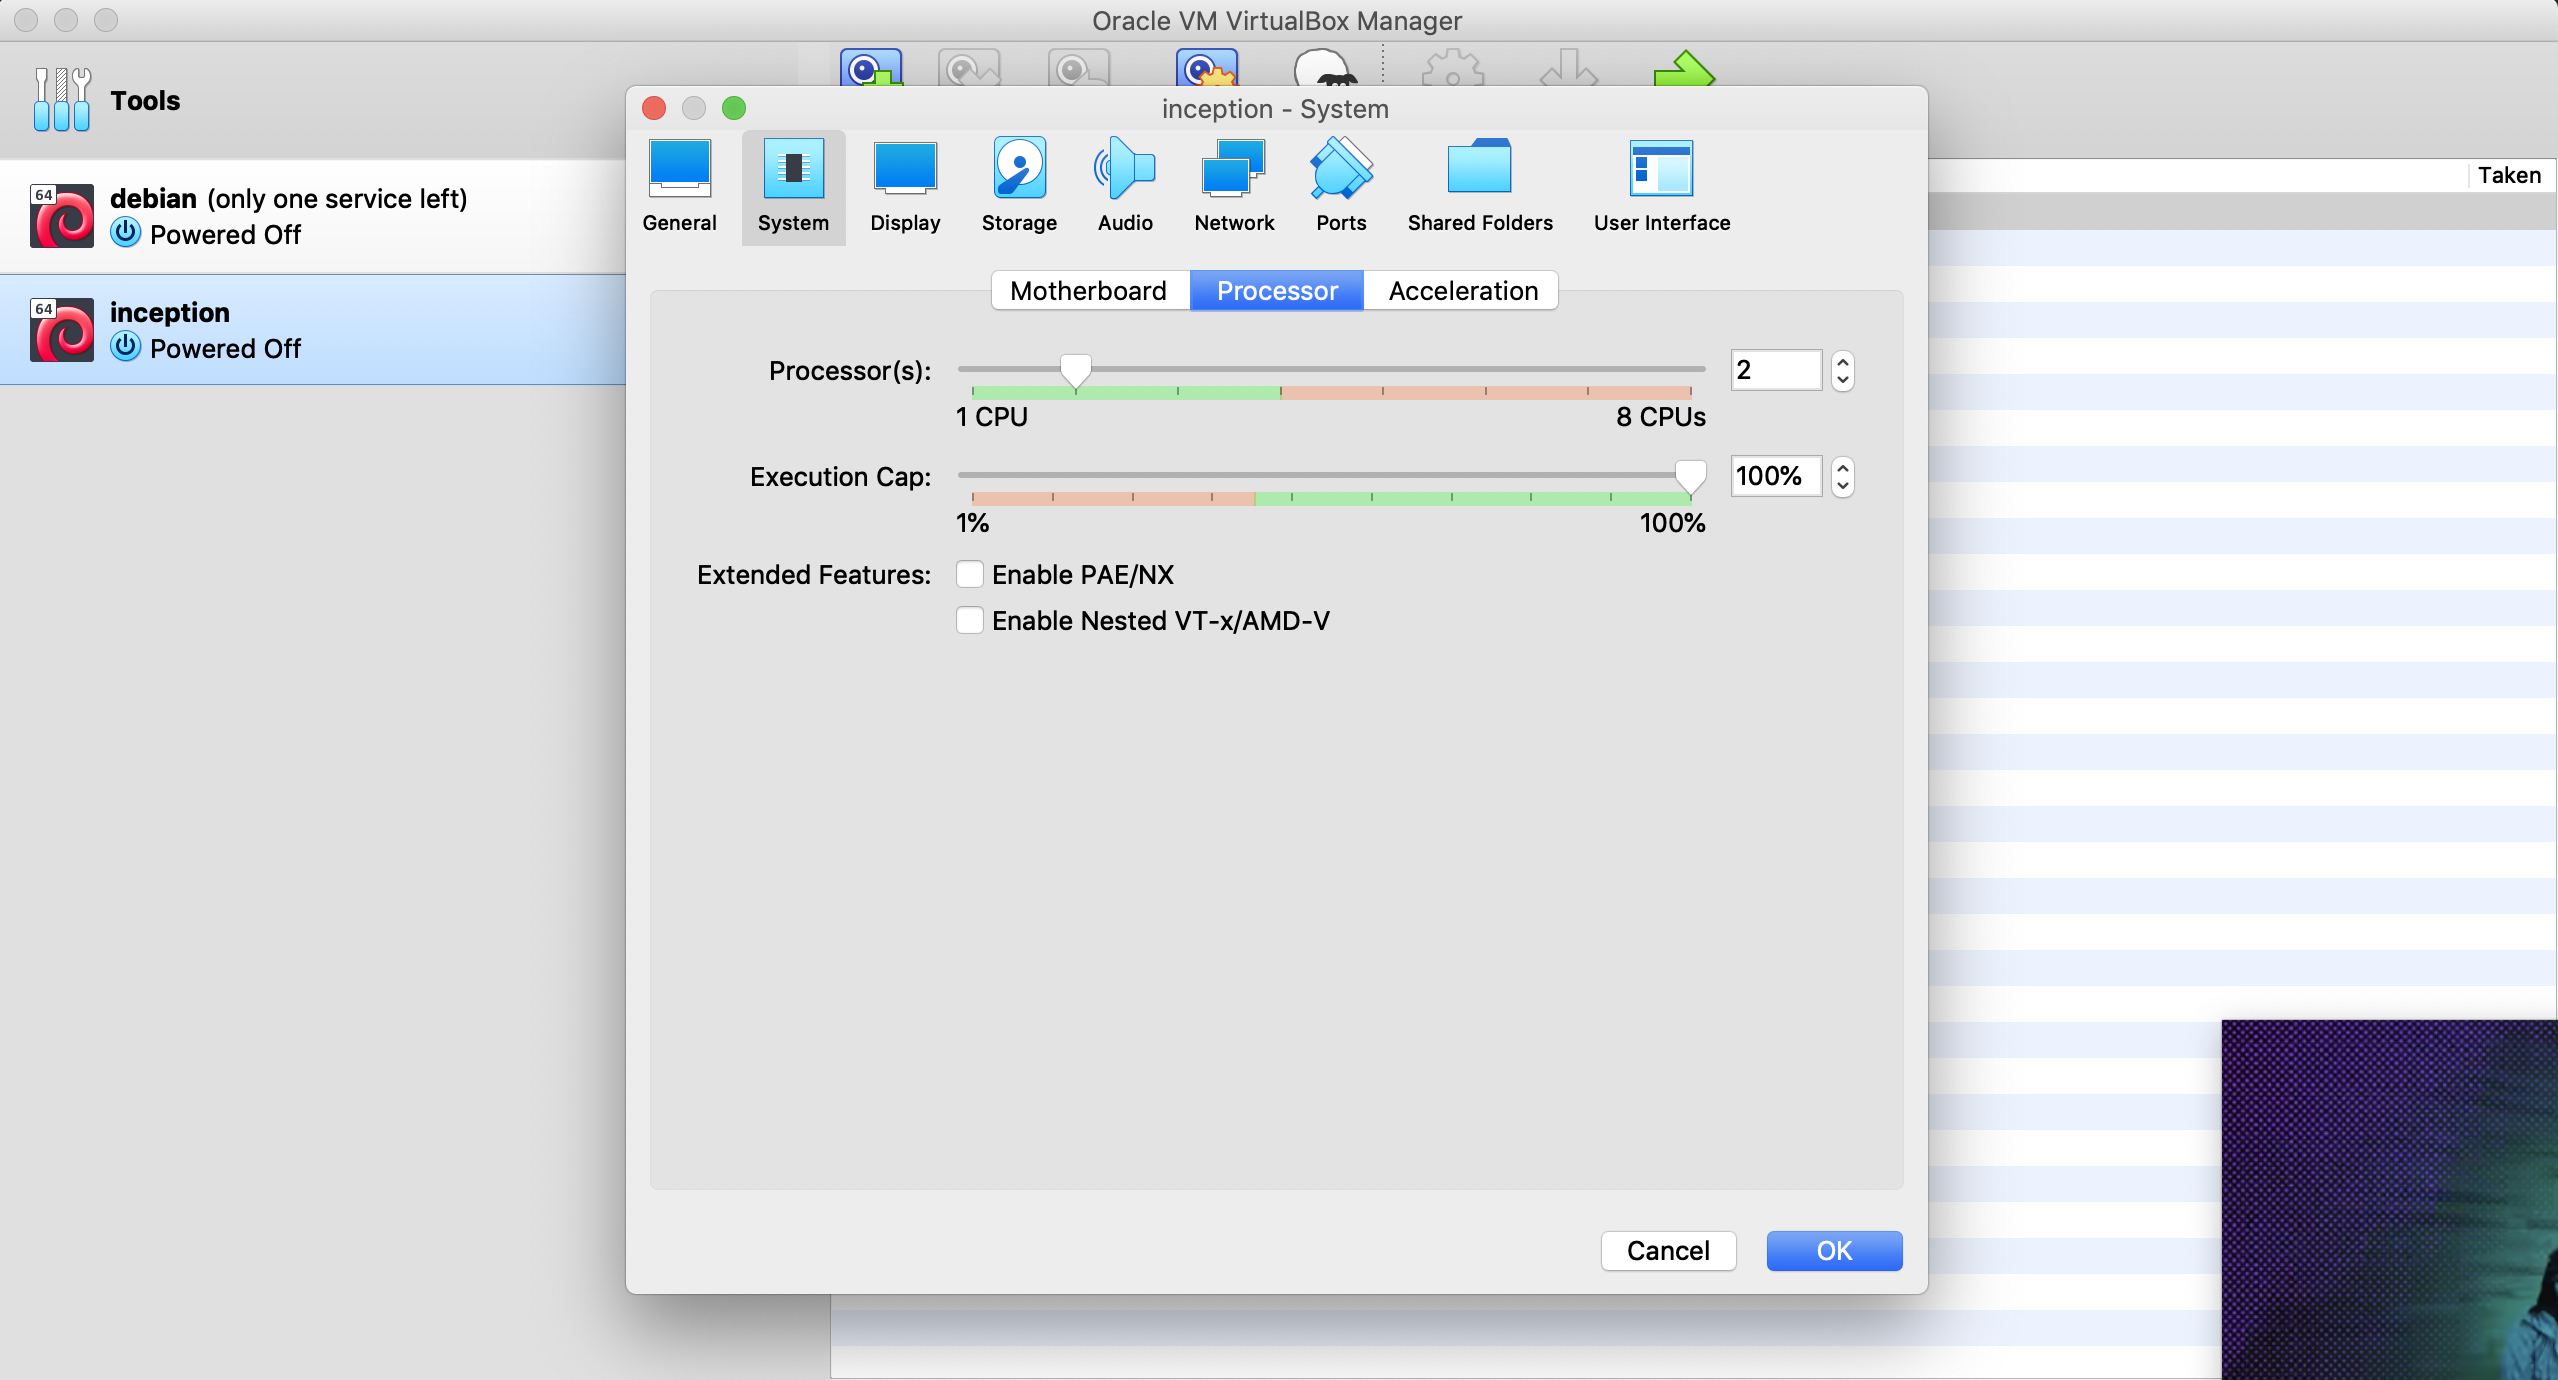The height and width of the screenshot is (1380, 2558).
Task: Switch to the Motherboard tab
Action: 1089,291
